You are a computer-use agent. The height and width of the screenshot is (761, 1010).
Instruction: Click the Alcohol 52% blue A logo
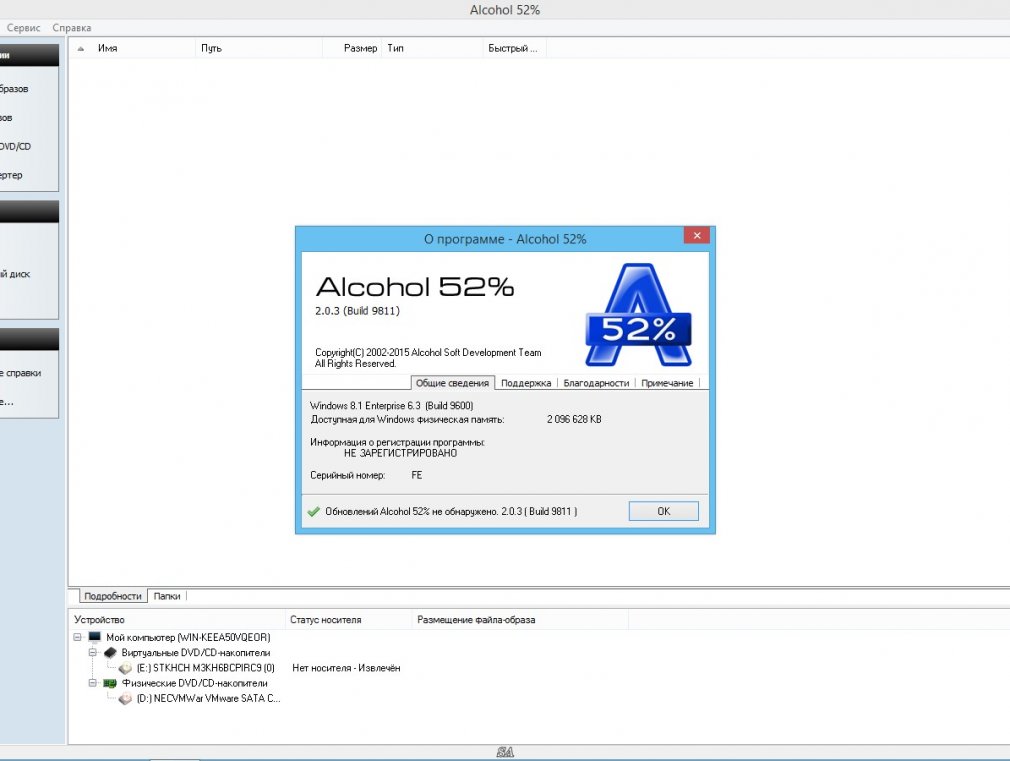point(638,314)
